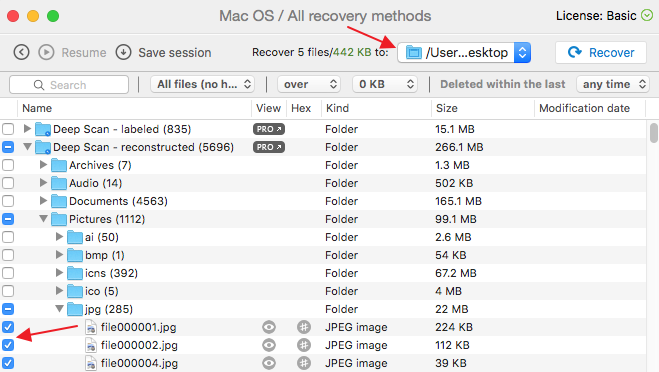Open the over size comparison dropdown
The height and width of the screenshot is (372, 659).
click(308, 84)
